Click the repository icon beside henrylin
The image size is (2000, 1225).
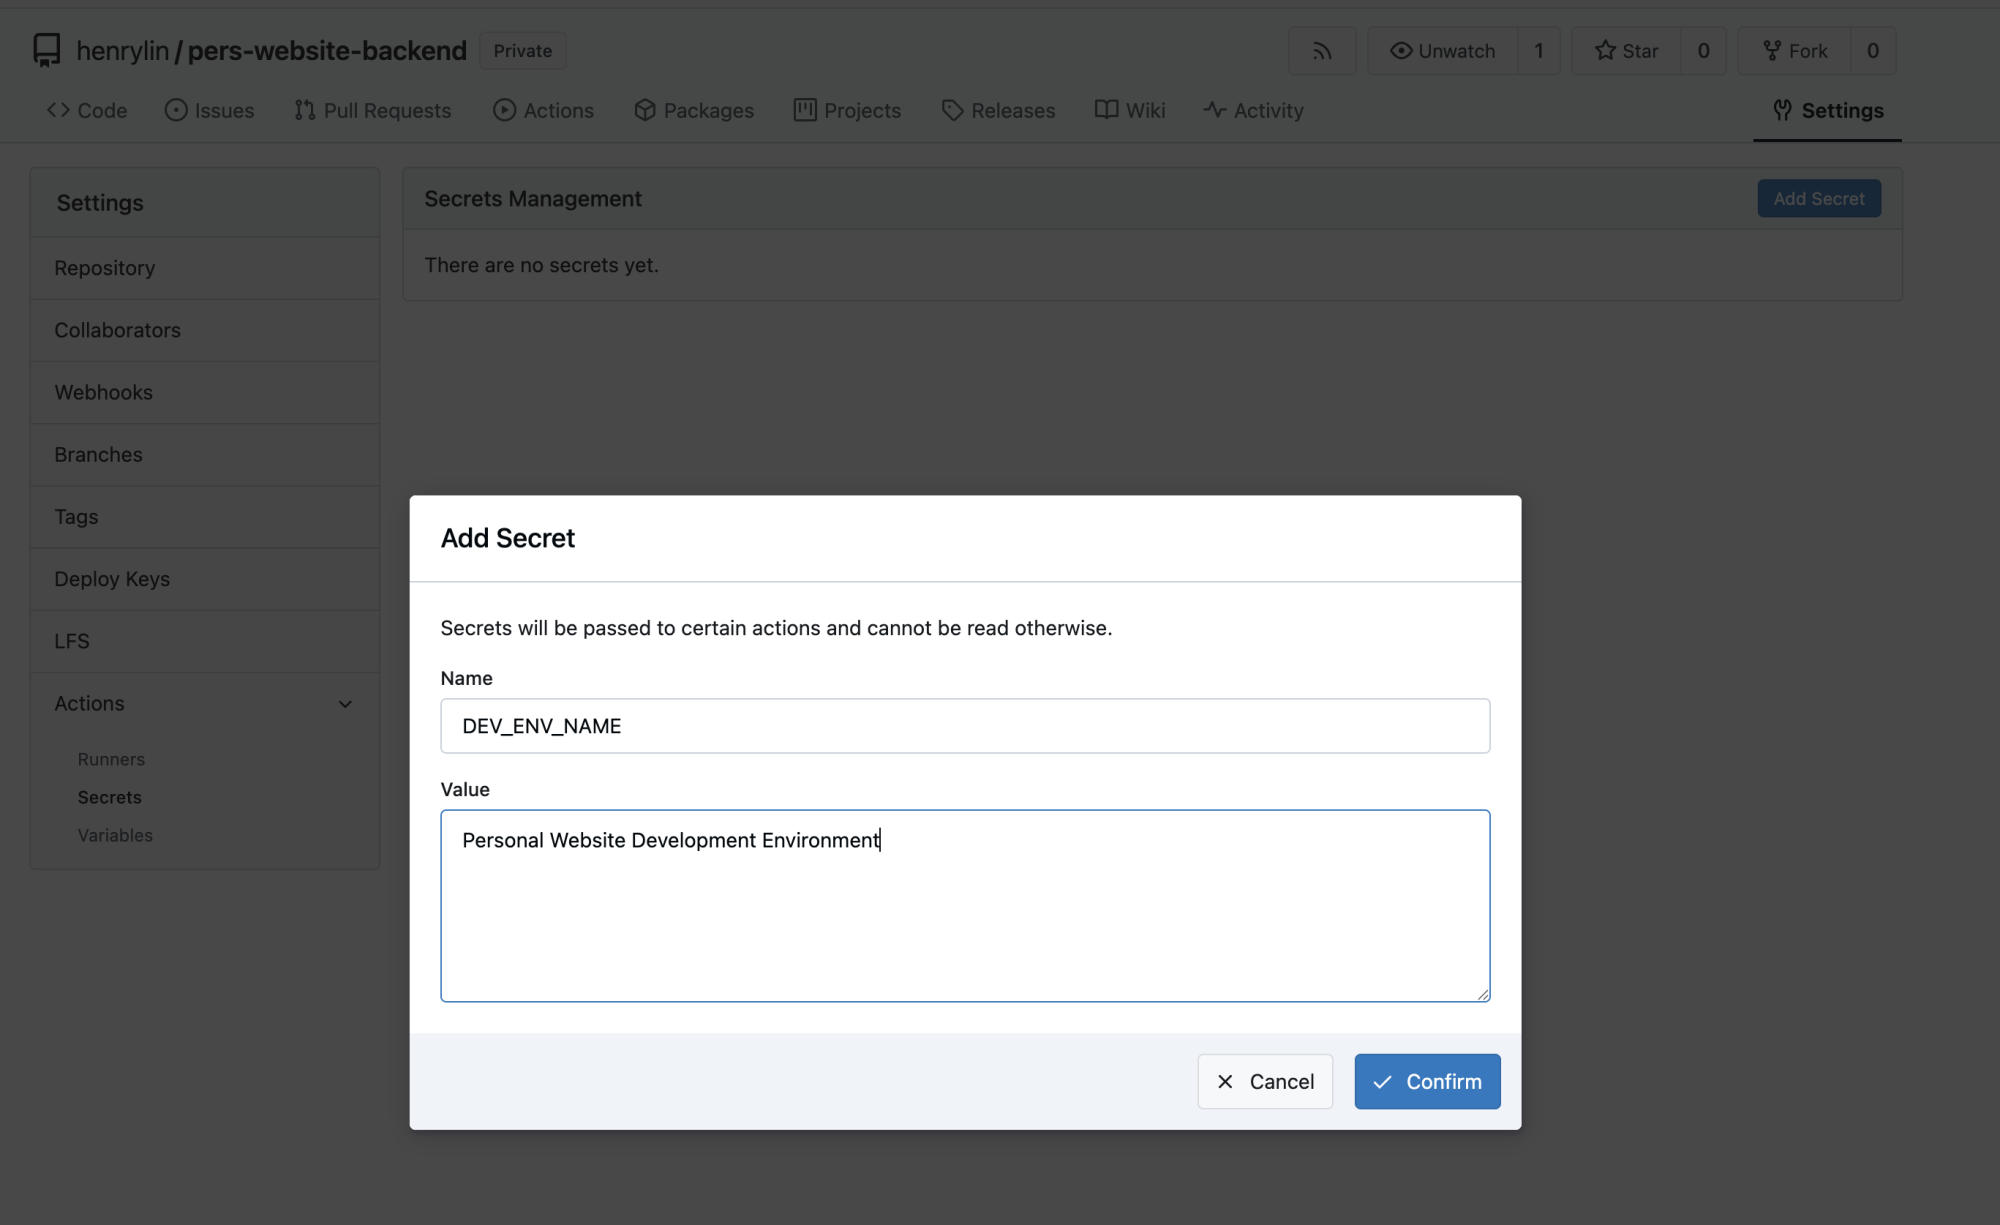click(46, 50)
